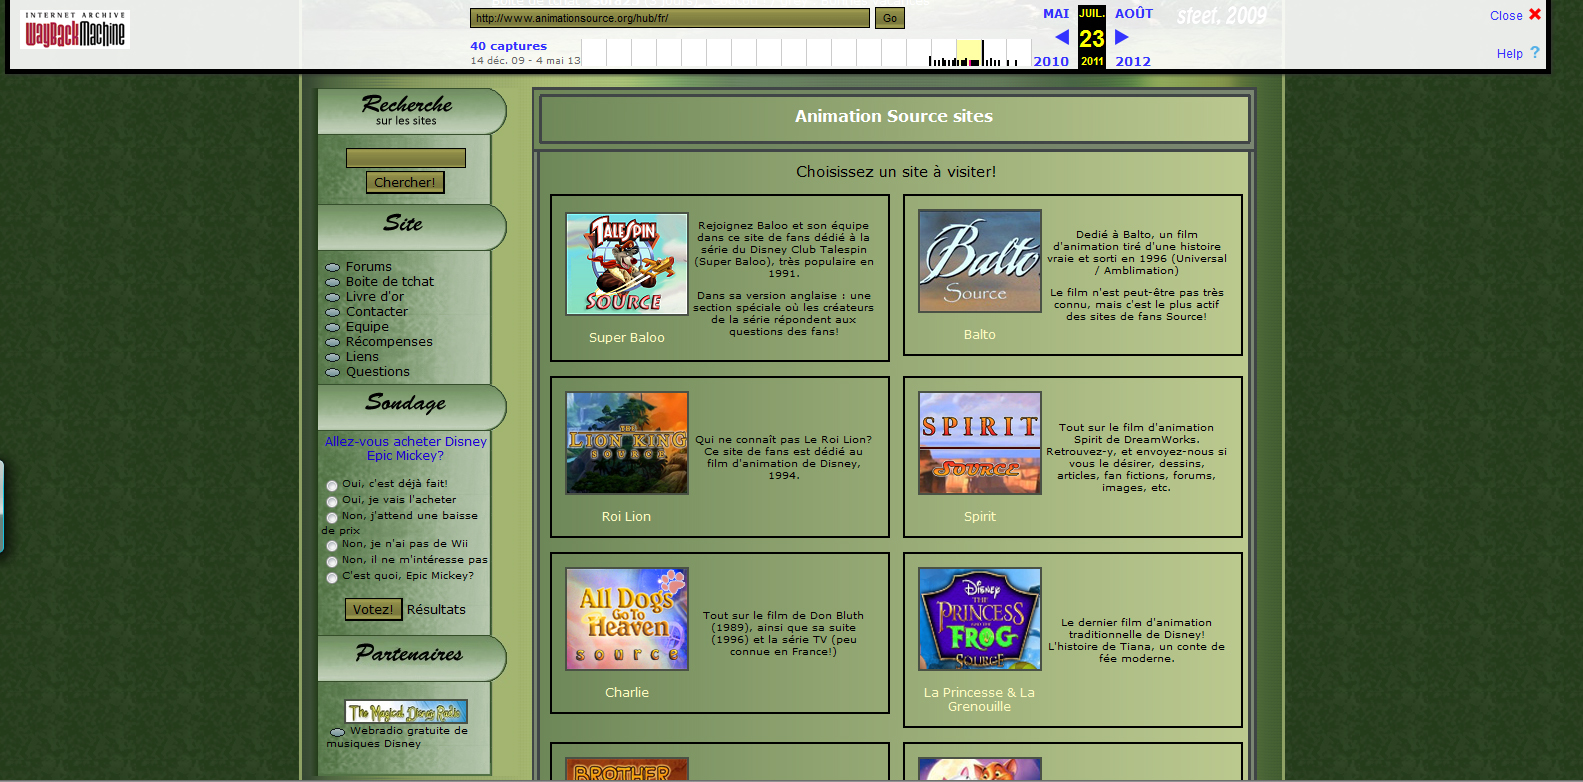Image resolution: width=1583 pixels, height=782 pixels.
Task: Jump to the AOÛT capture month
Action: pos(1134,14)
